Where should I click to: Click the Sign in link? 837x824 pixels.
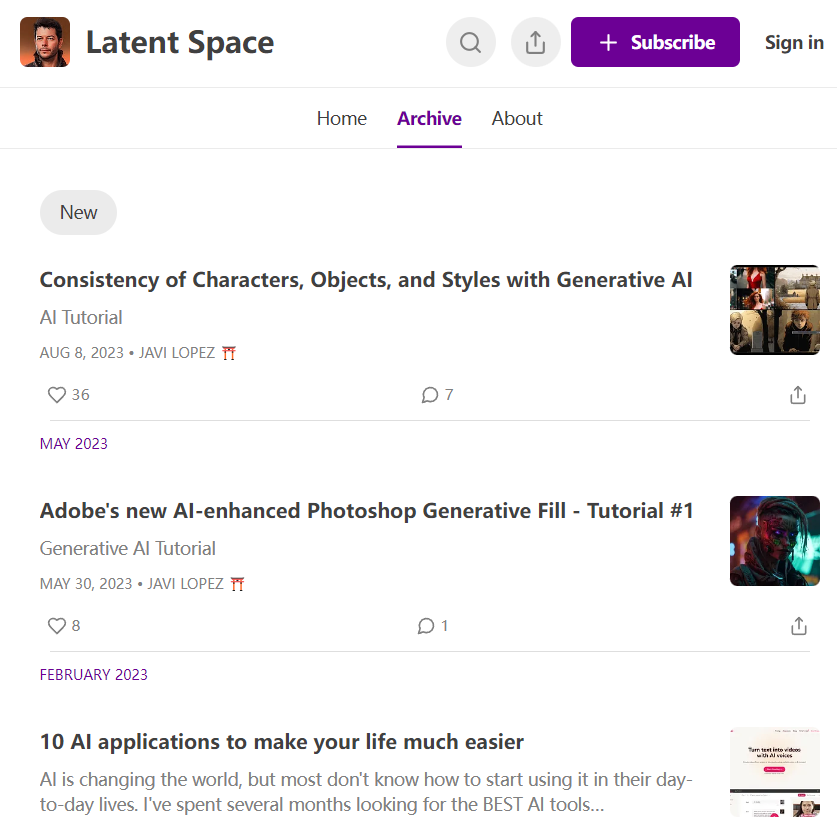coord(794,42)
